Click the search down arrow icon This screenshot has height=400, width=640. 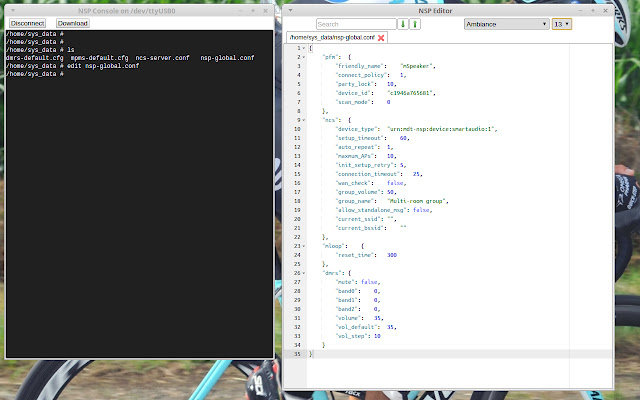point(403,23)
